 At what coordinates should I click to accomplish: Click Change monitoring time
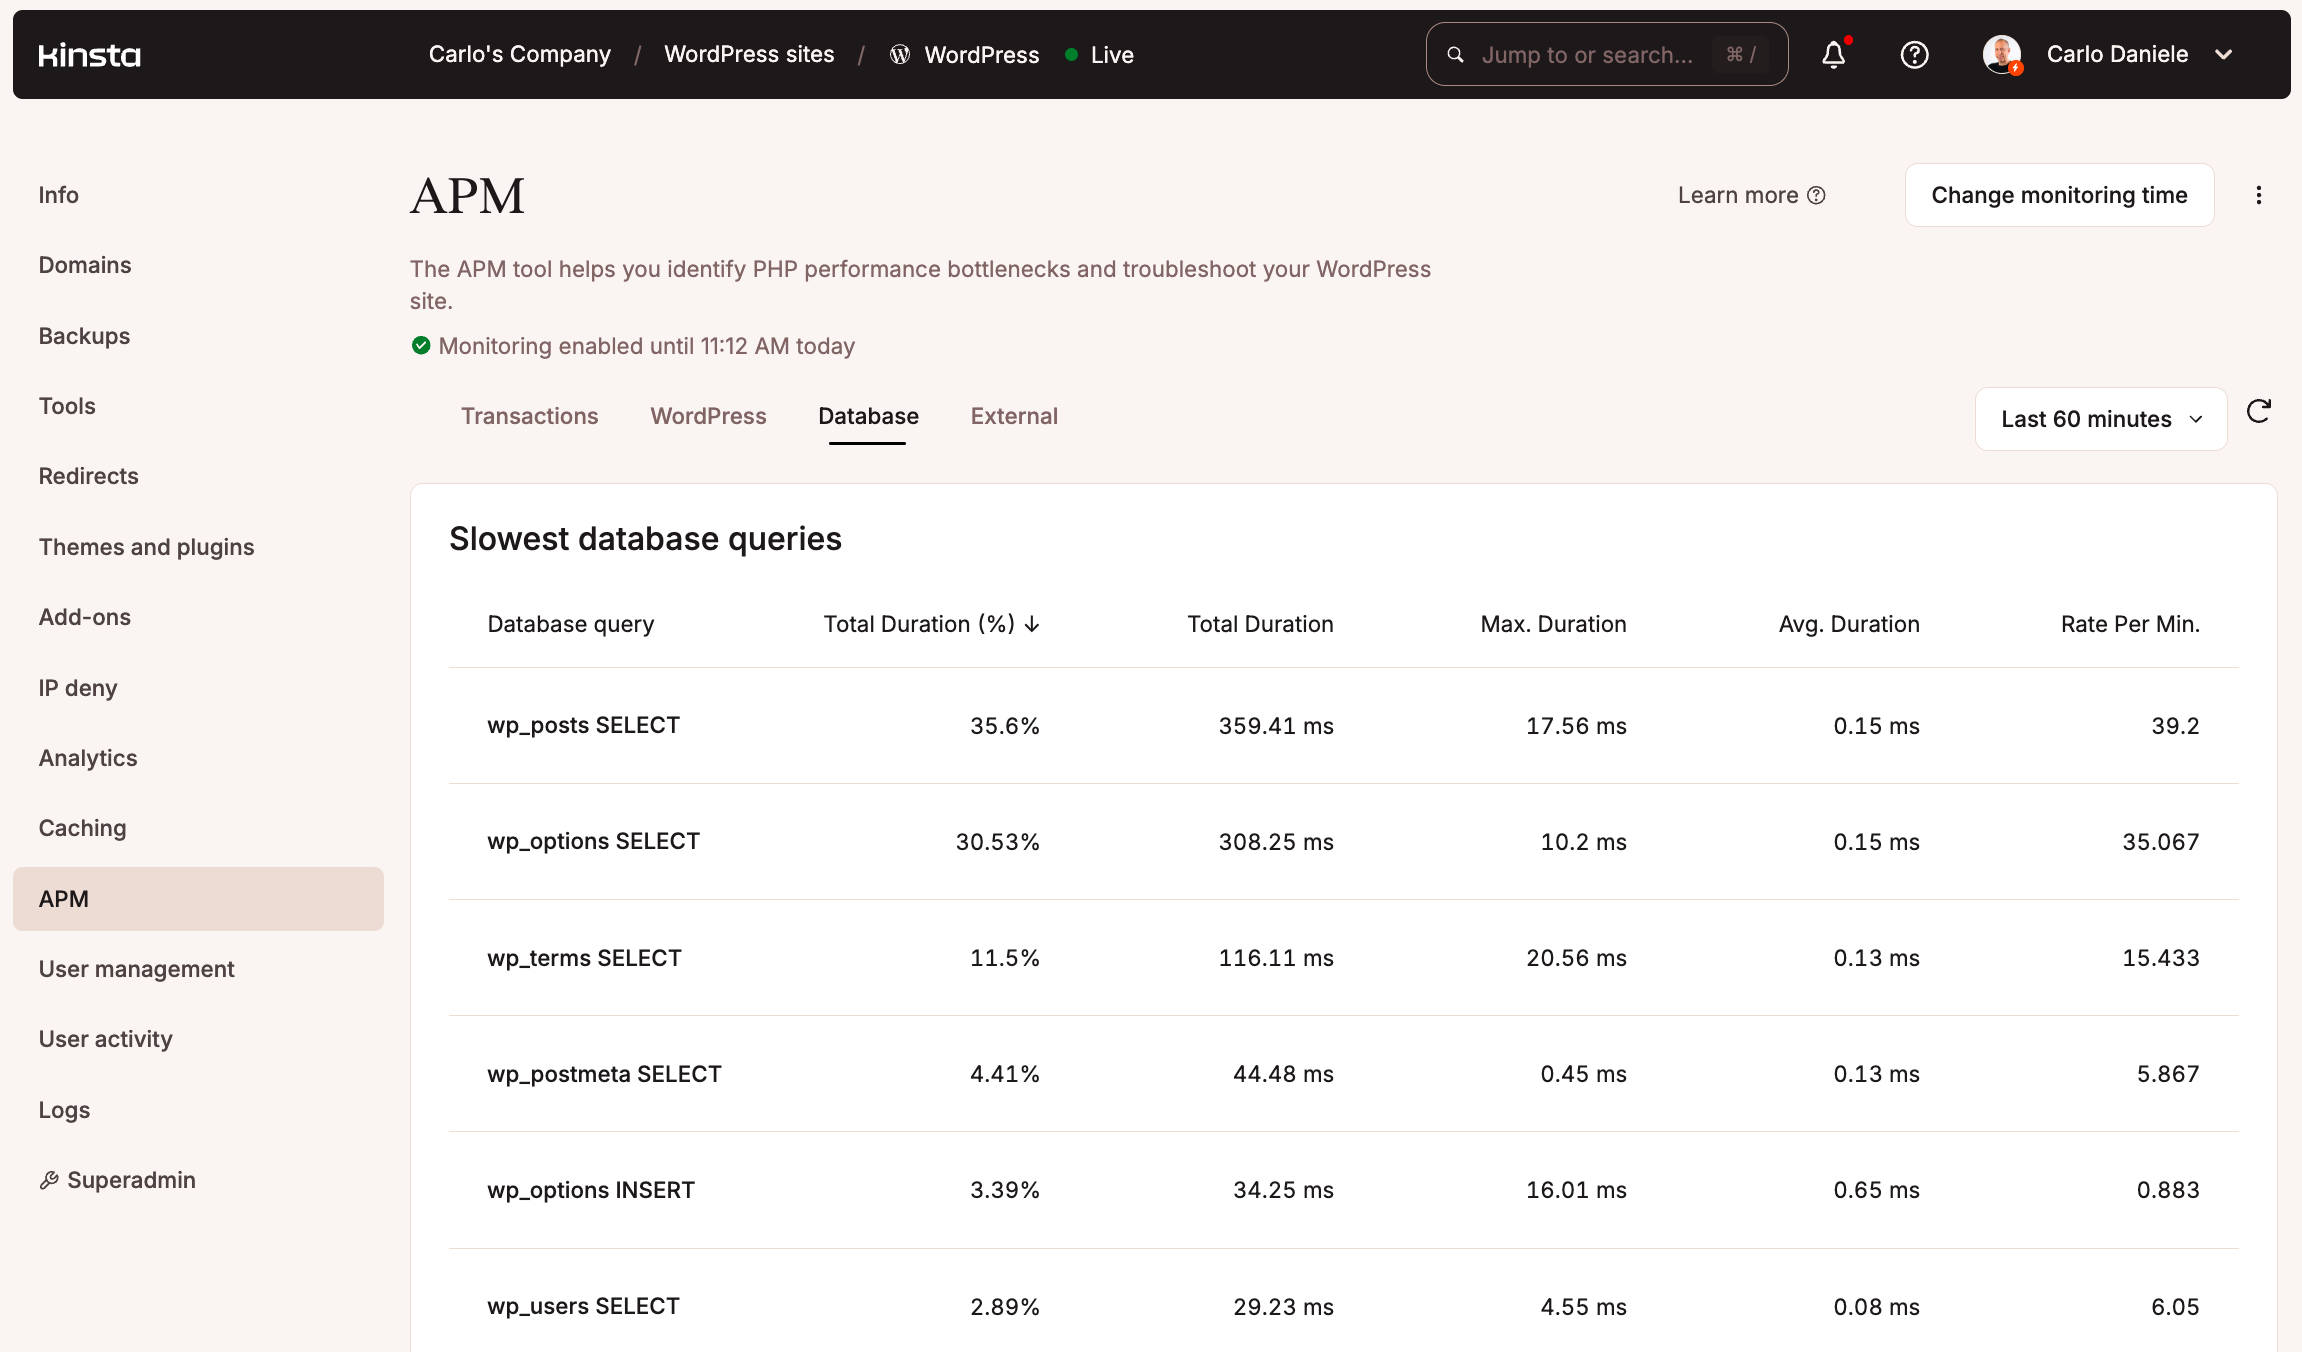click(2059, 195)
